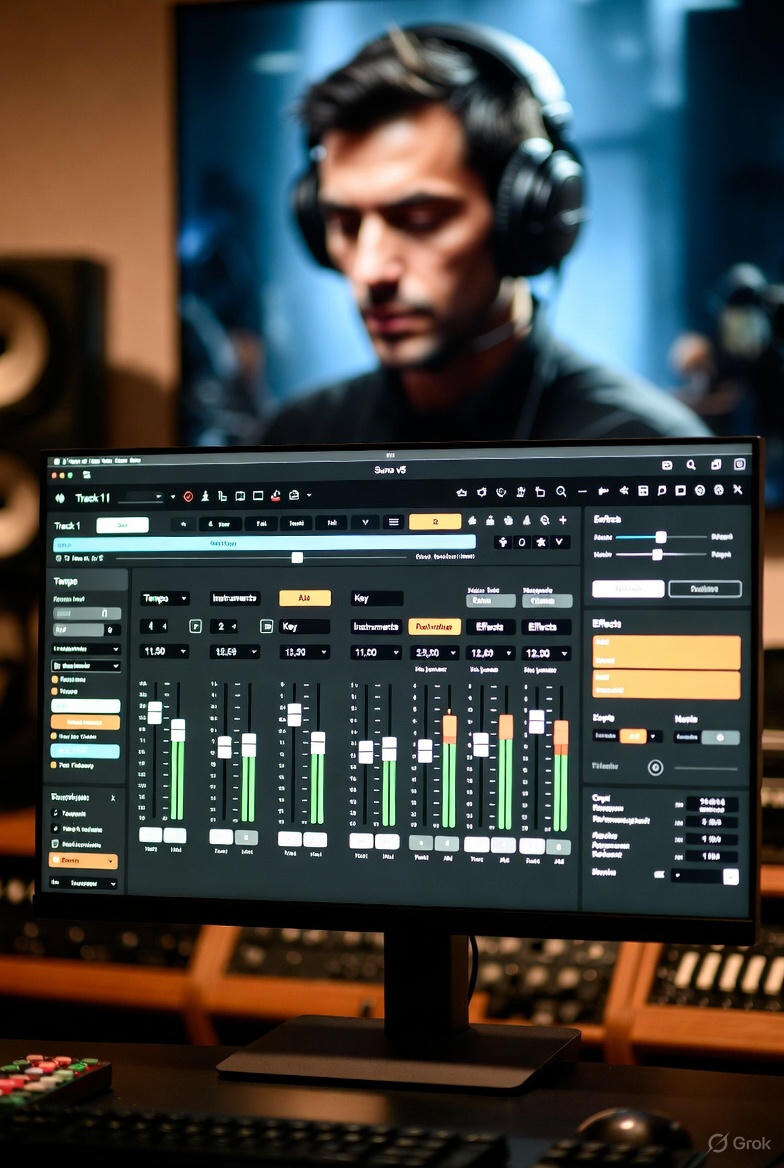
Task: Tick the first orange checkbox in Tempo sidebar
Action: point(54,679)
